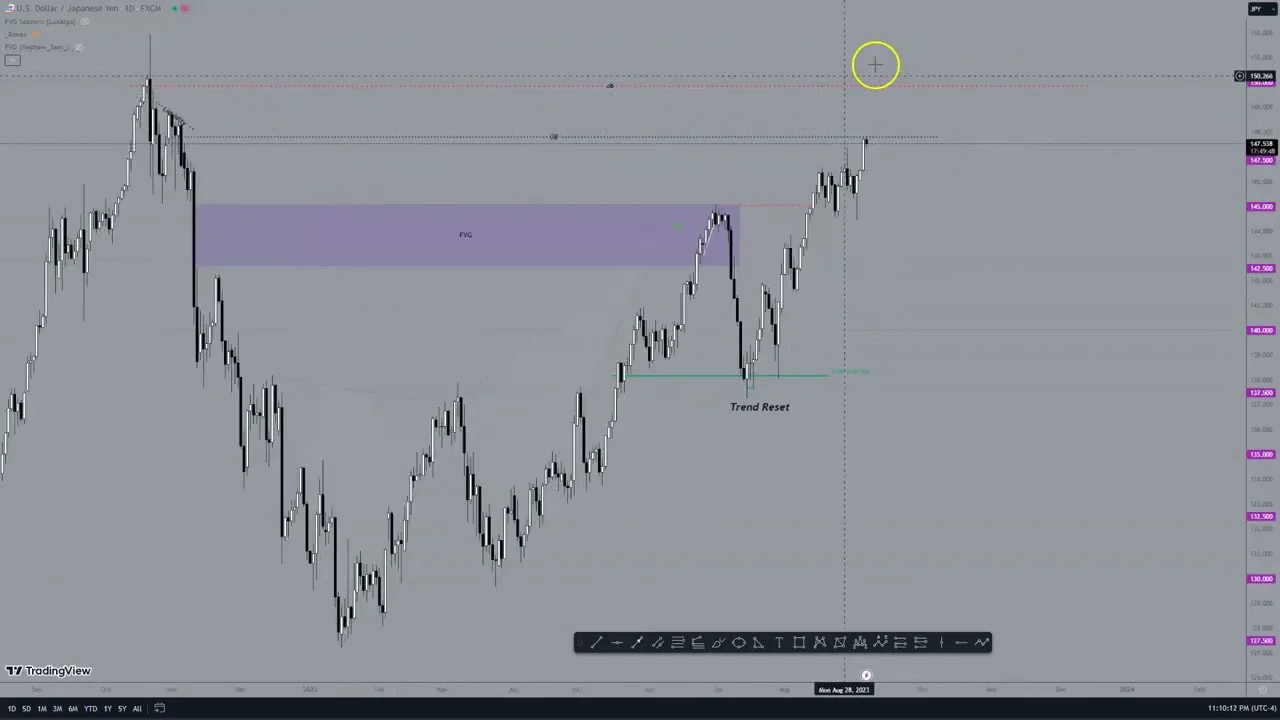1280x720 pixels.
Task: Select the Short Position tool
Action: coord(921,643)
